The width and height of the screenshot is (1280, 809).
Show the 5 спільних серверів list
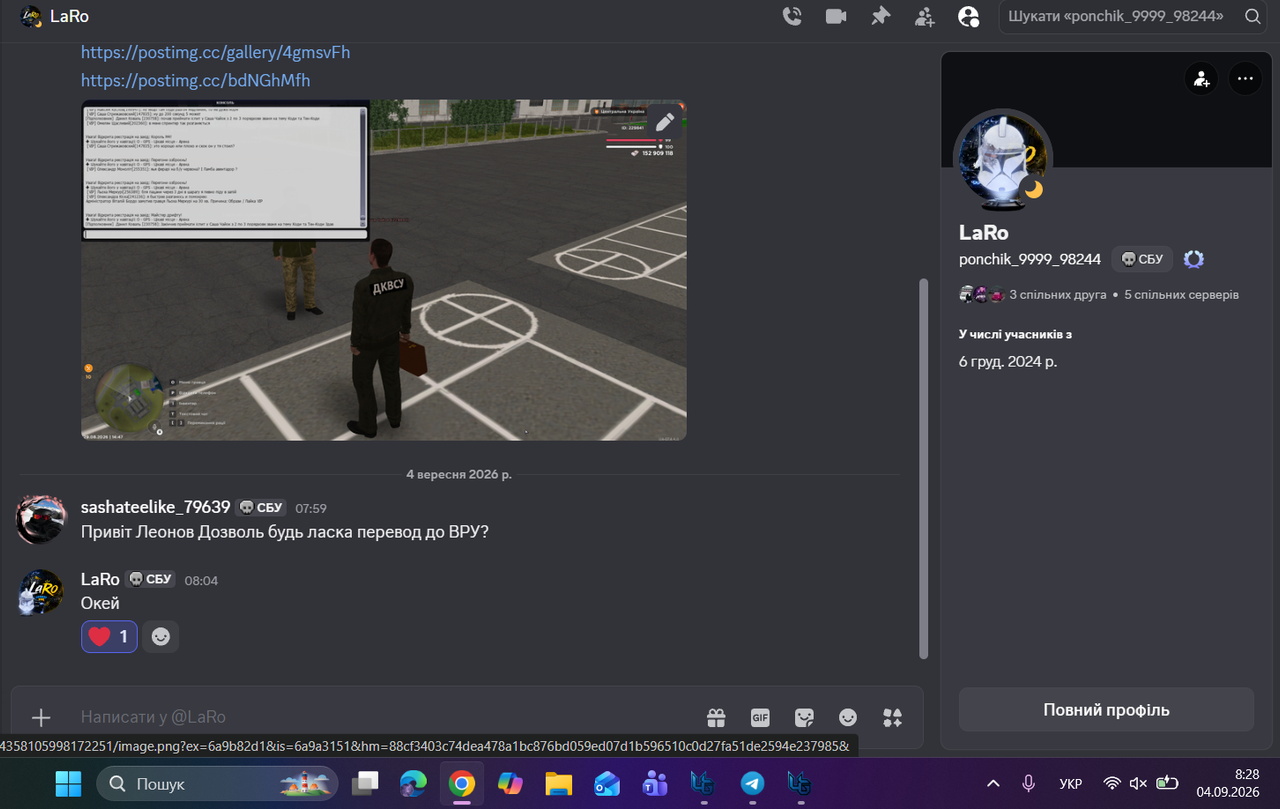pyautogui.click(x=1182, y=295)
